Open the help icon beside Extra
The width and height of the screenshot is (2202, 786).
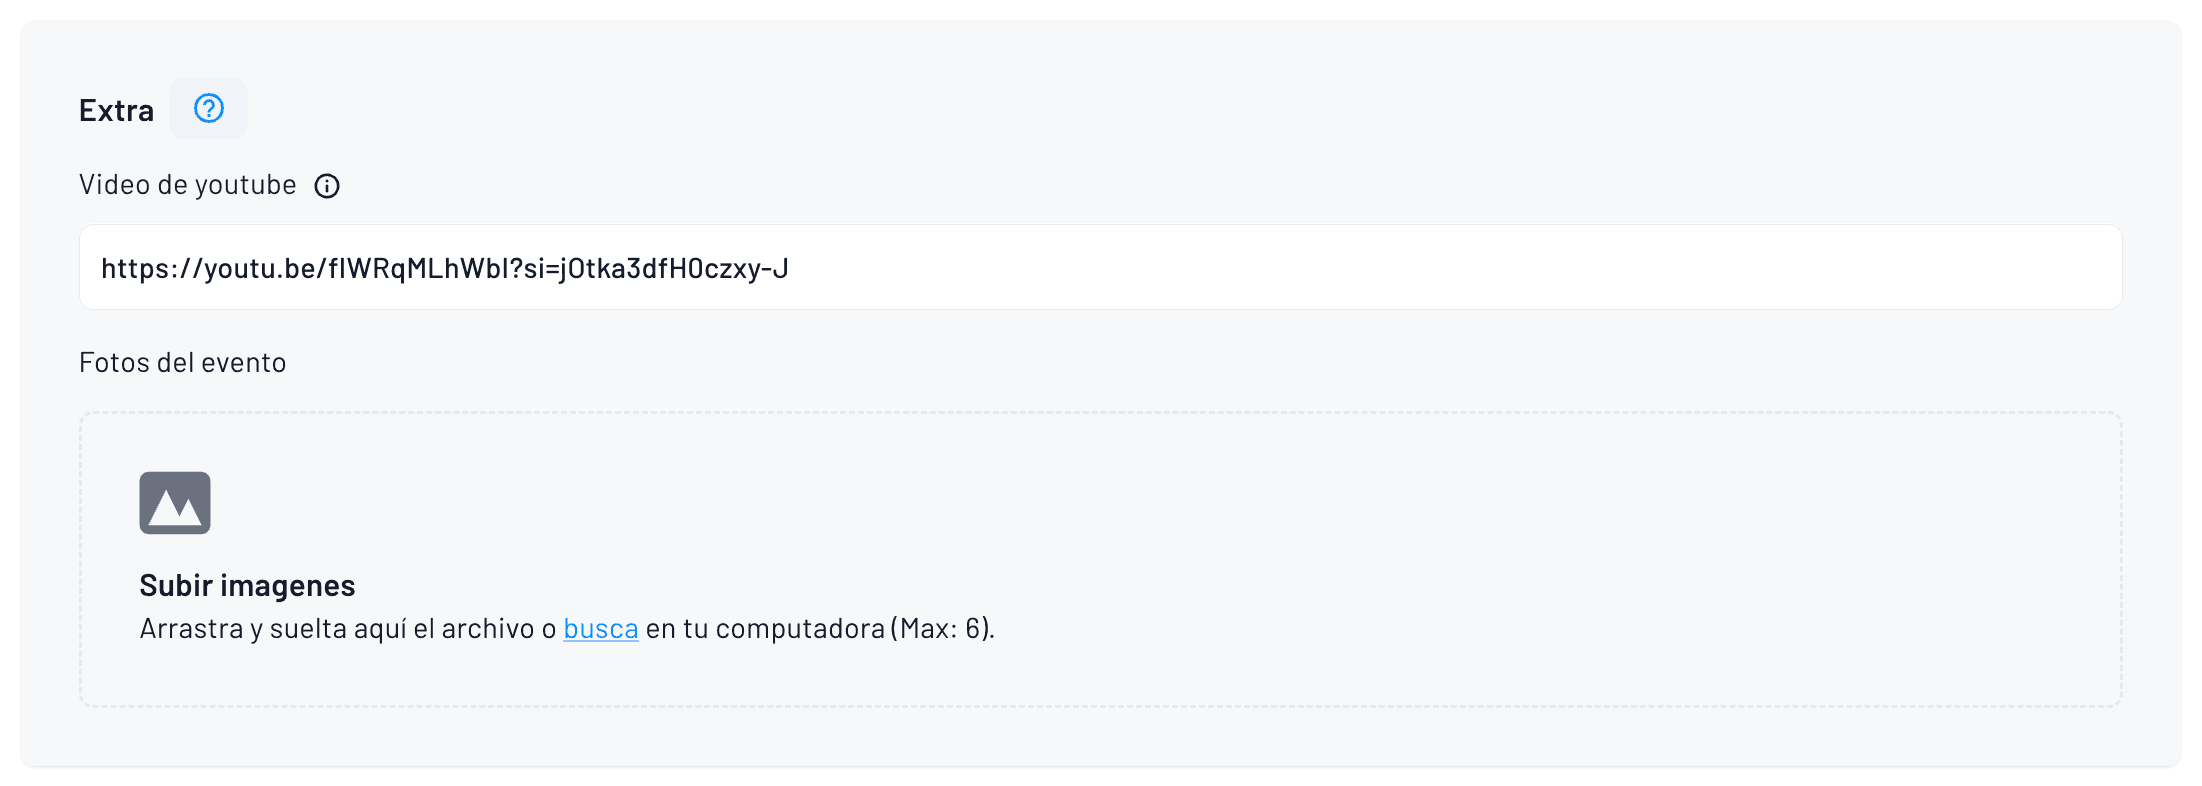(208, 108)
